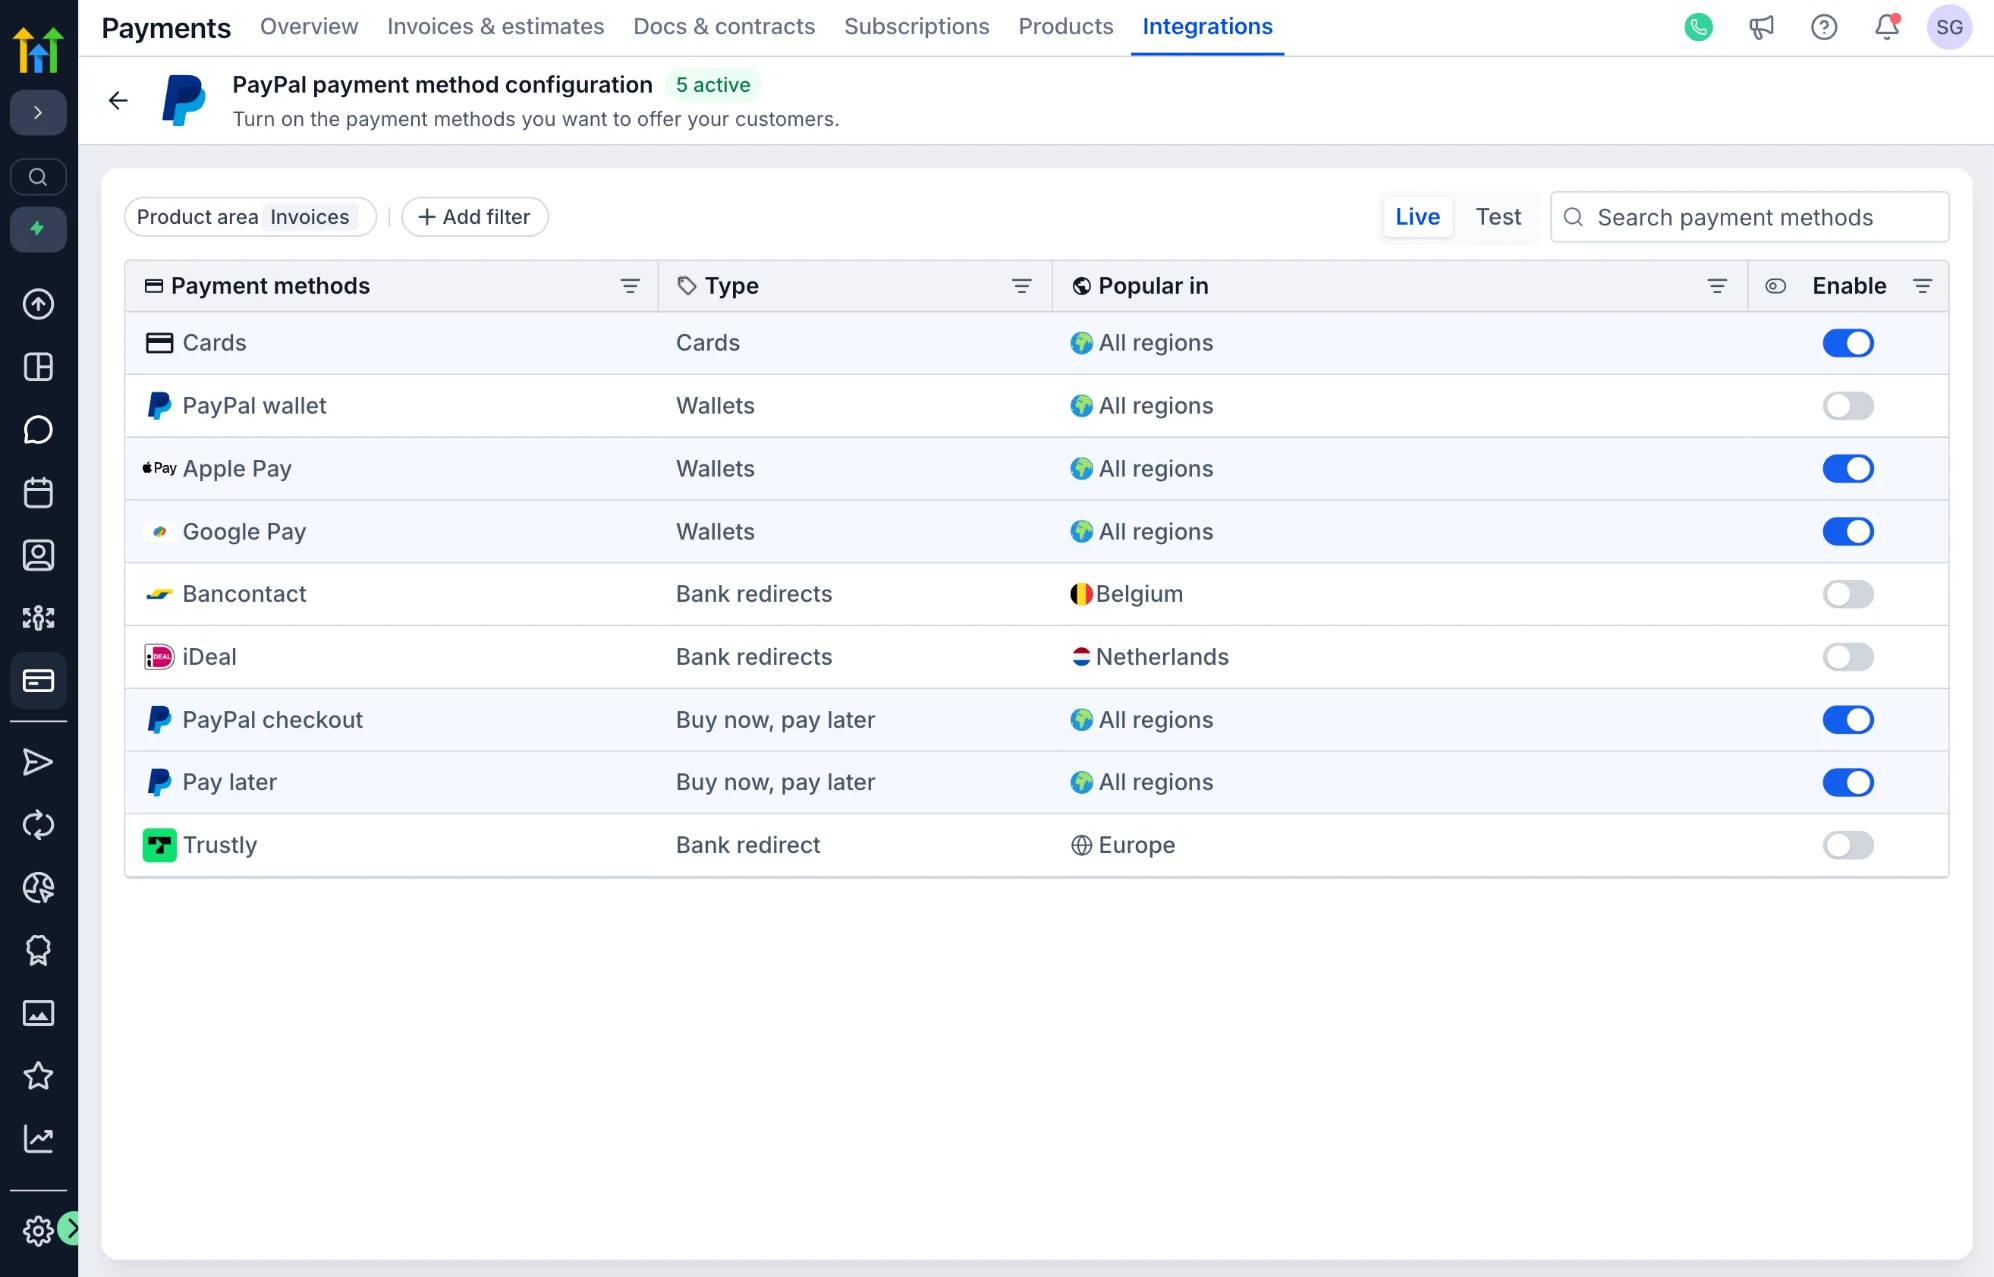Click the Enable column eye icon
This screenshot has width=1994, height=1277.
1775,286
